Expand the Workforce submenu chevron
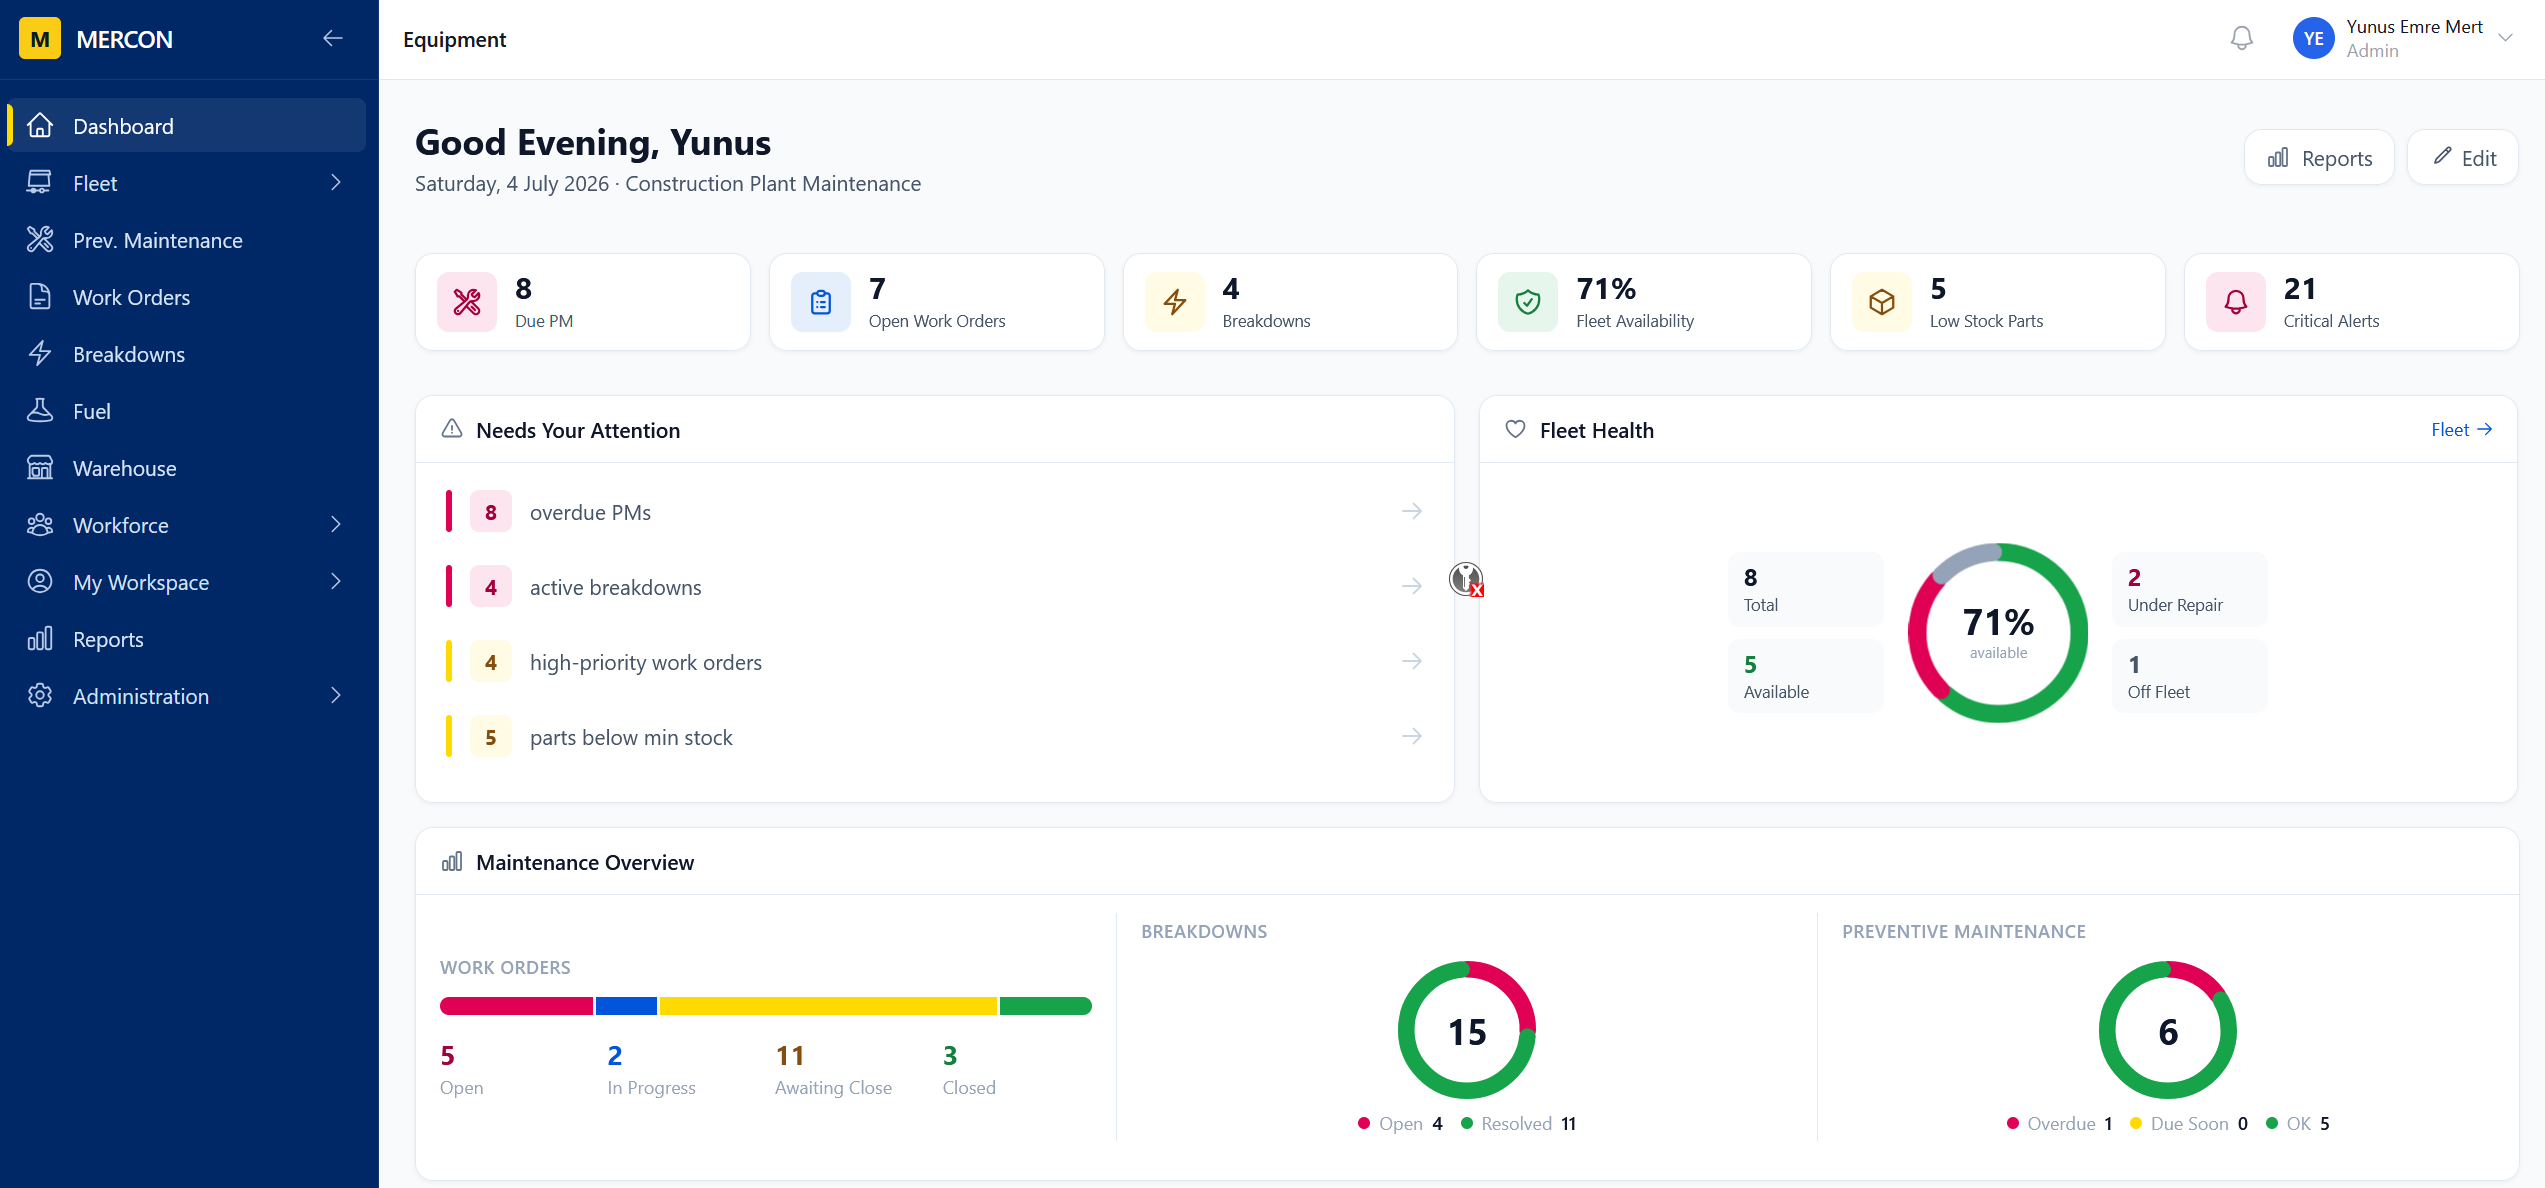Image resolution: width=2545 pixels, height=1188 pixels. point(336,525)
